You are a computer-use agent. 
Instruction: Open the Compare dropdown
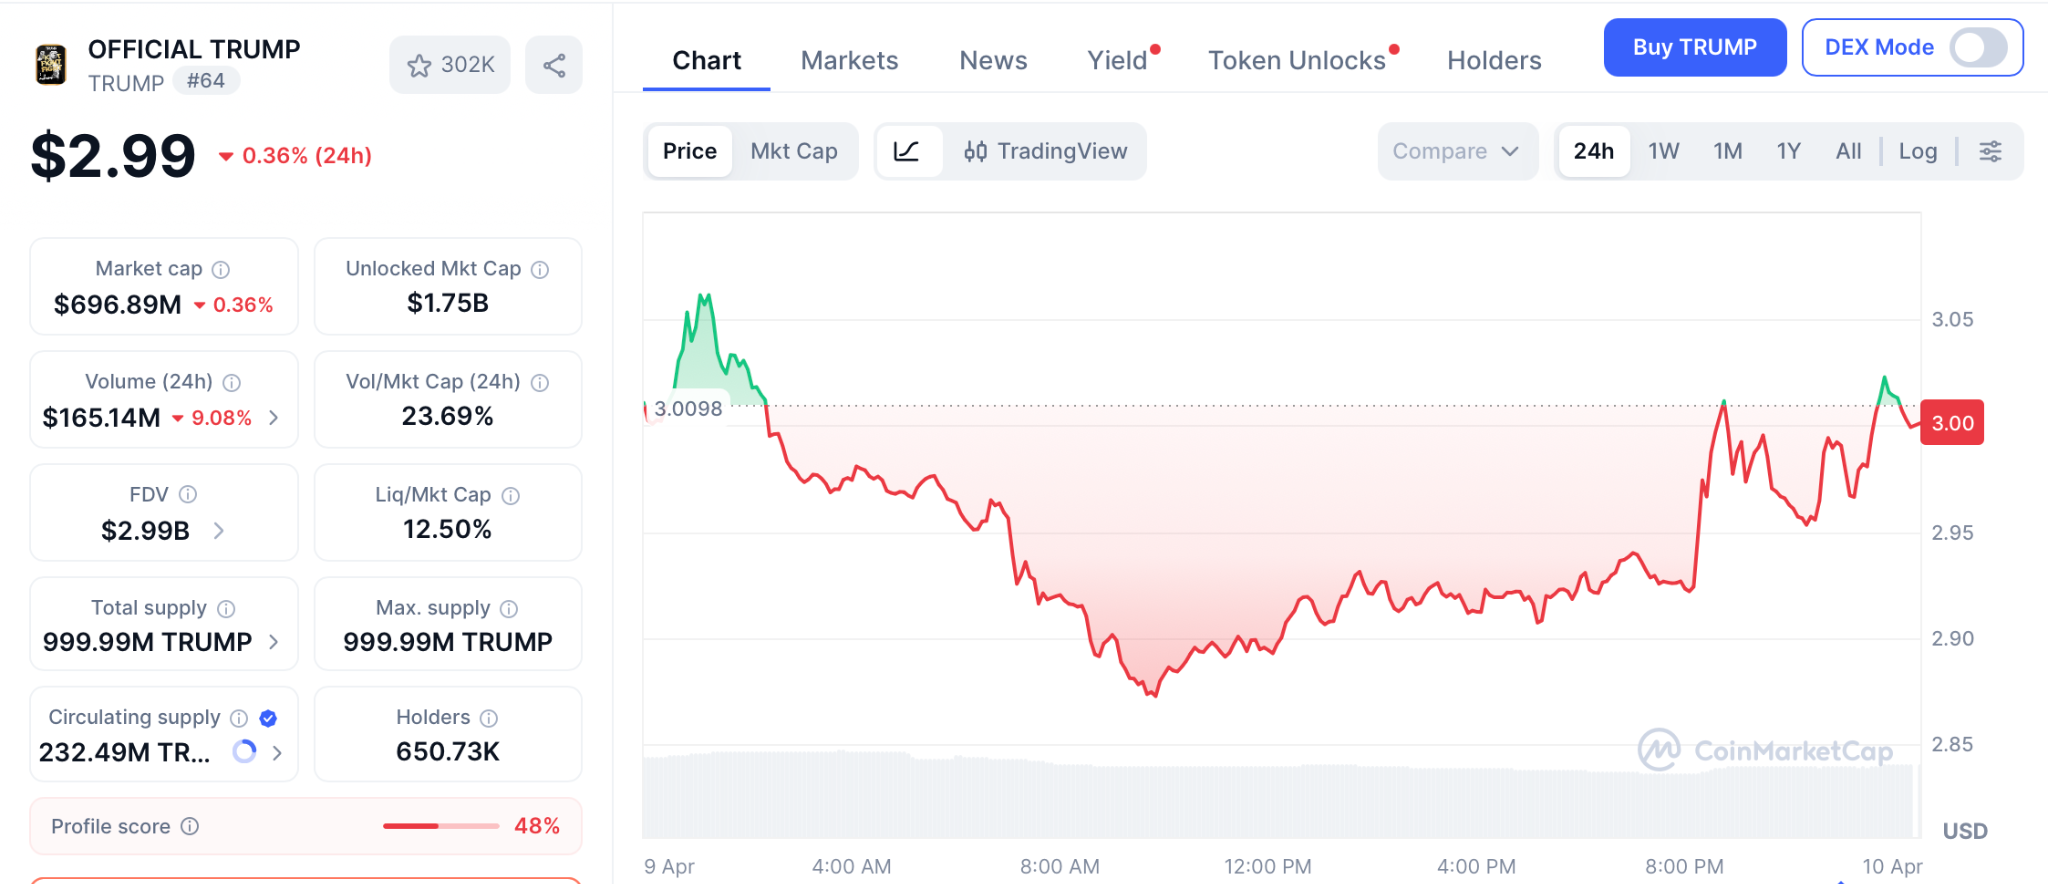click(1456, 152)
